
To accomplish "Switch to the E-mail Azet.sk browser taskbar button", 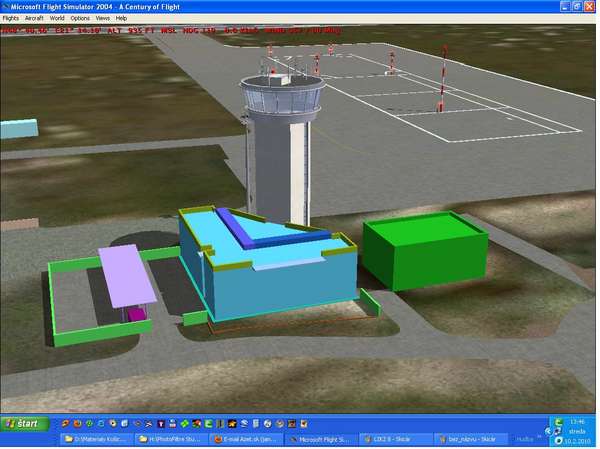I will tap(246, 439).
